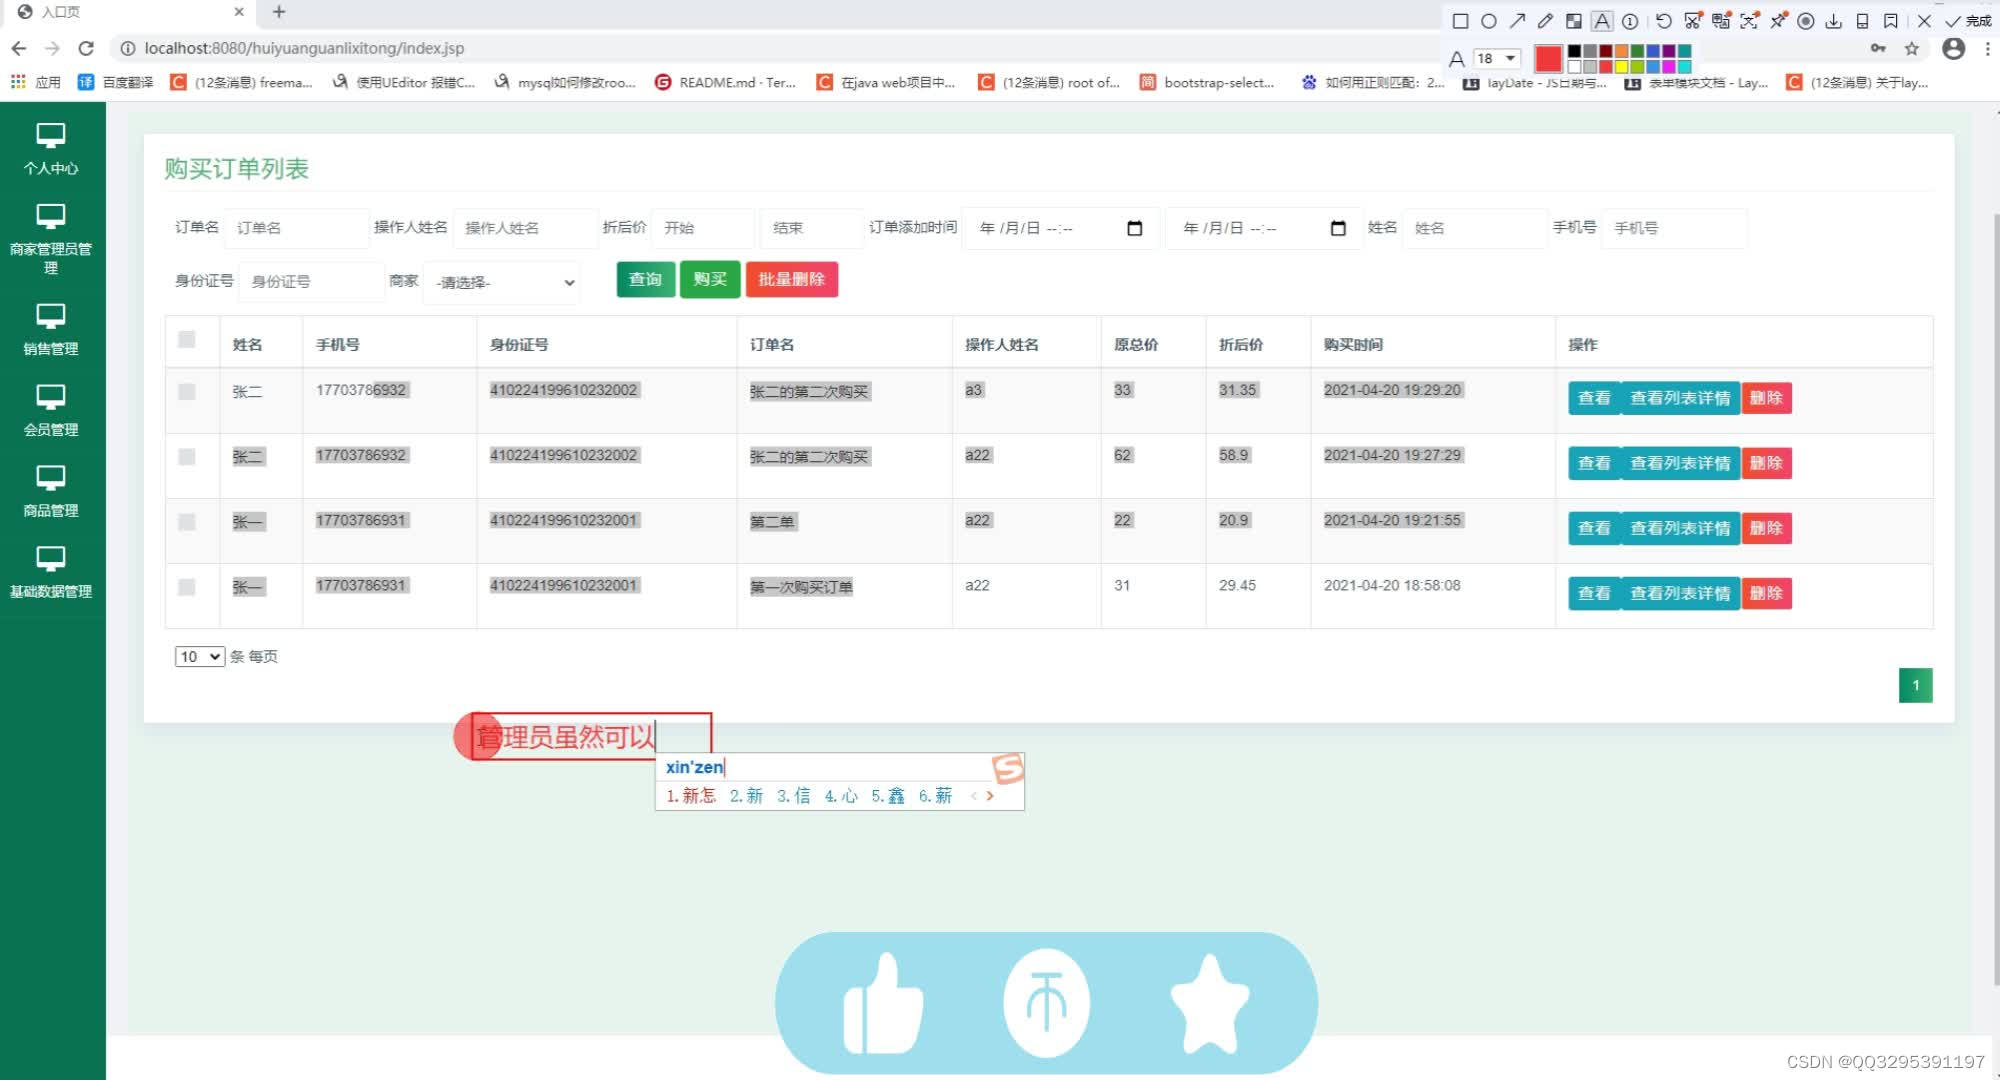Pin screenshot to the screen

tap(1778, 21)
